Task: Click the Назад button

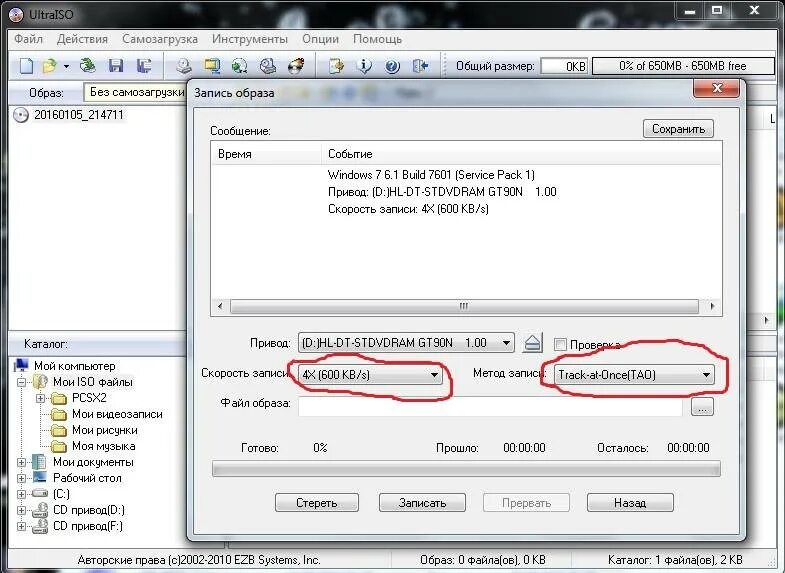Action: point(630,502)
